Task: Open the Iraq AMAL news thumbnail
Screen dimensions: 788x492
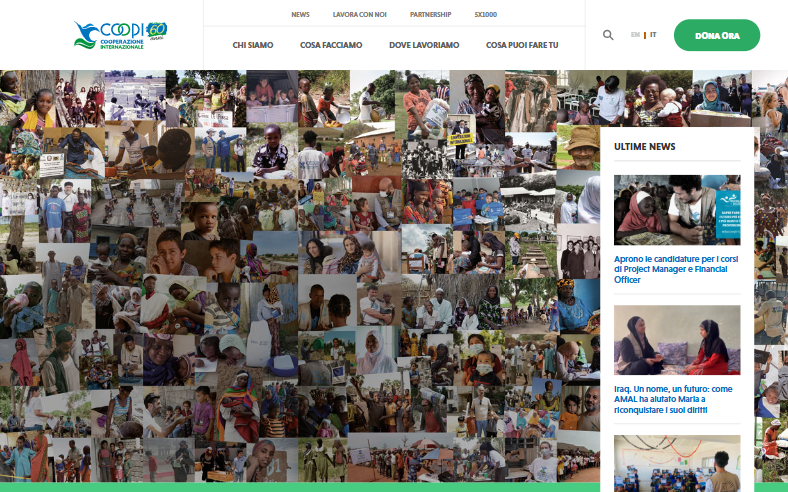Action: pyautogui.click(x=677, y=340)
